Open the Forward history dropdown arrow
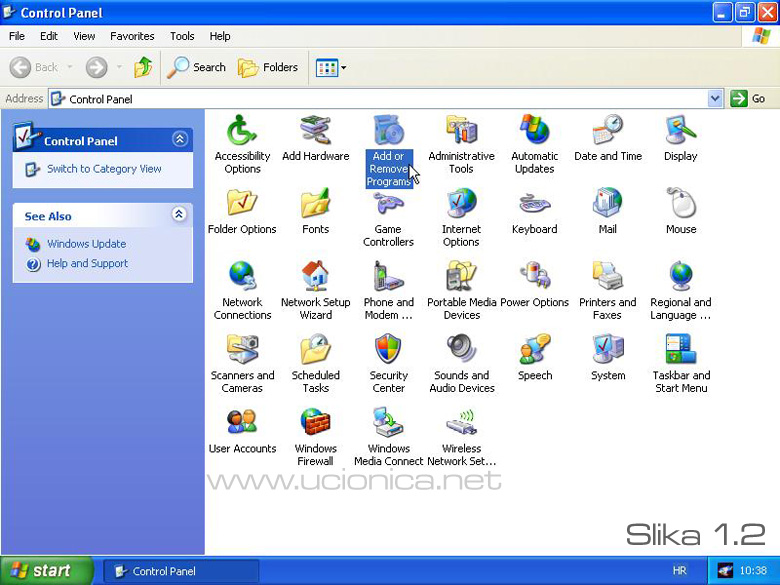This screenshot has width=780, height=585. coord(119,67)
